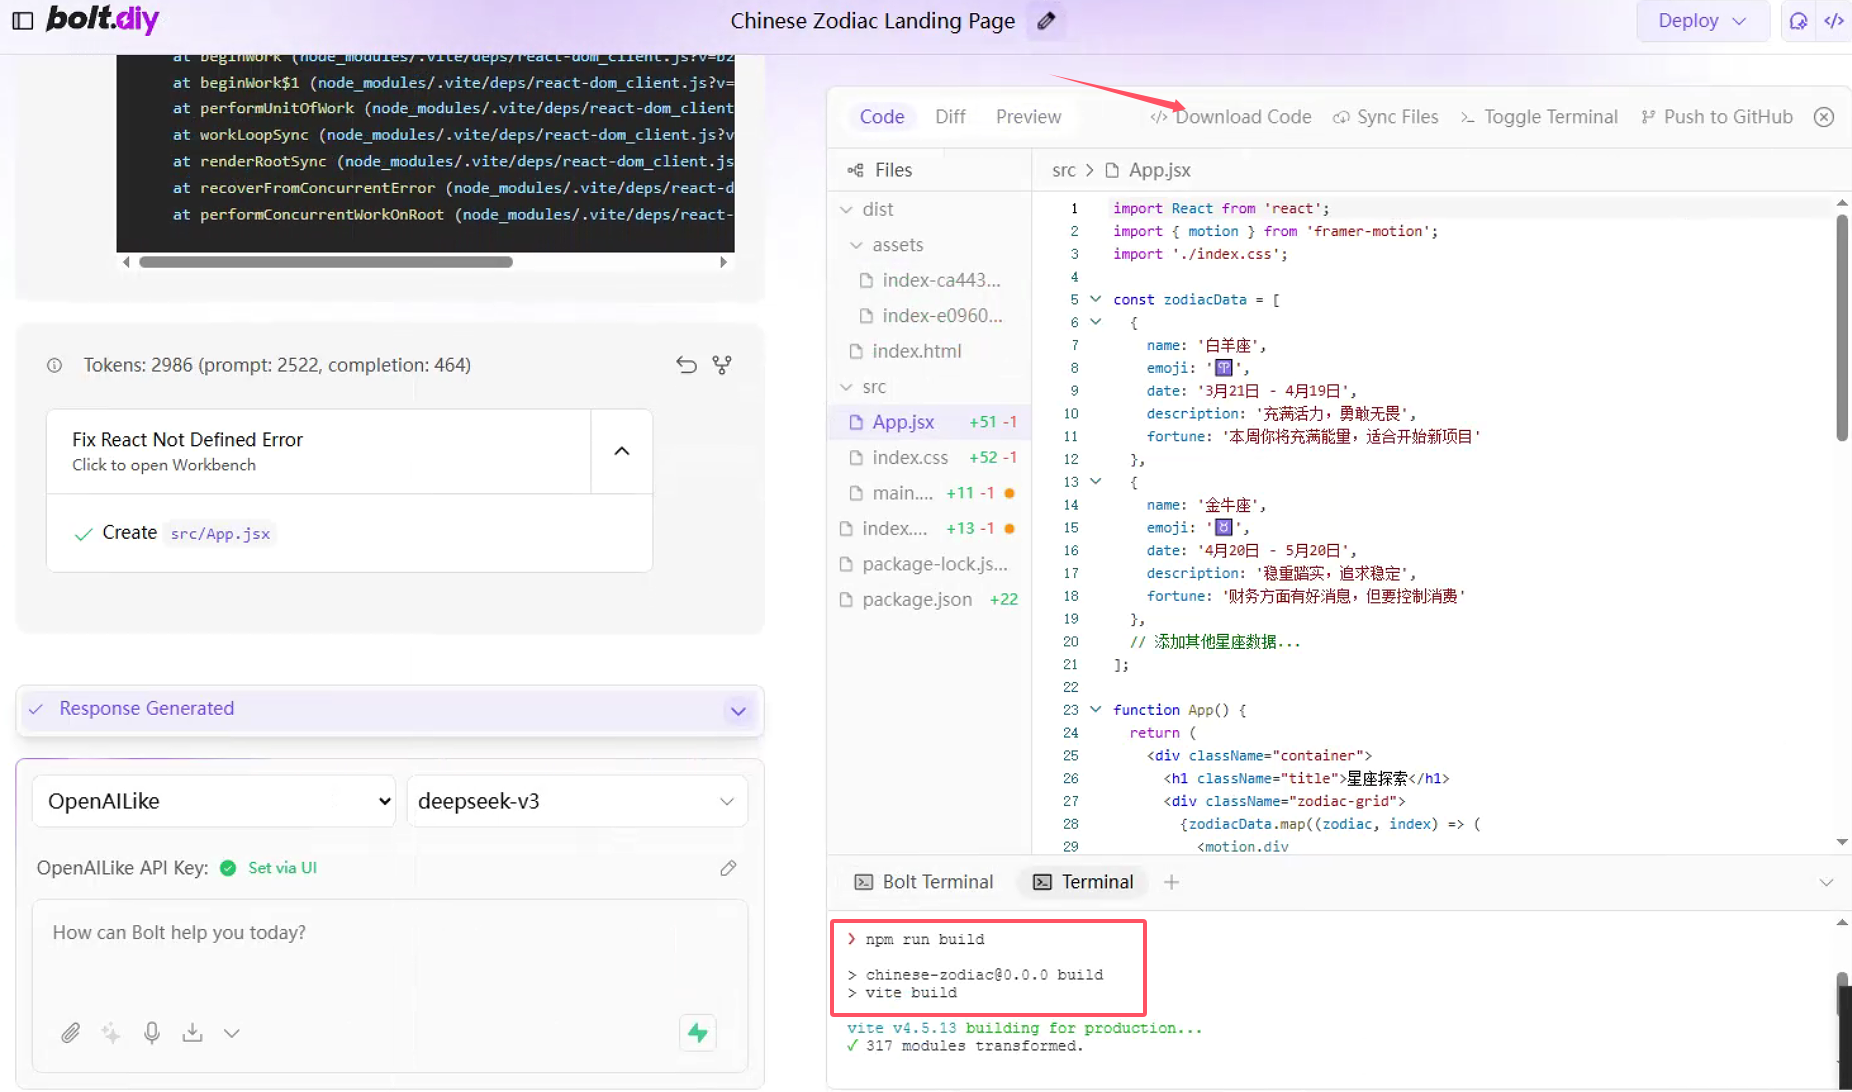
Task: Switch to Bolt Terminal tab
Action: coord(923,882)
